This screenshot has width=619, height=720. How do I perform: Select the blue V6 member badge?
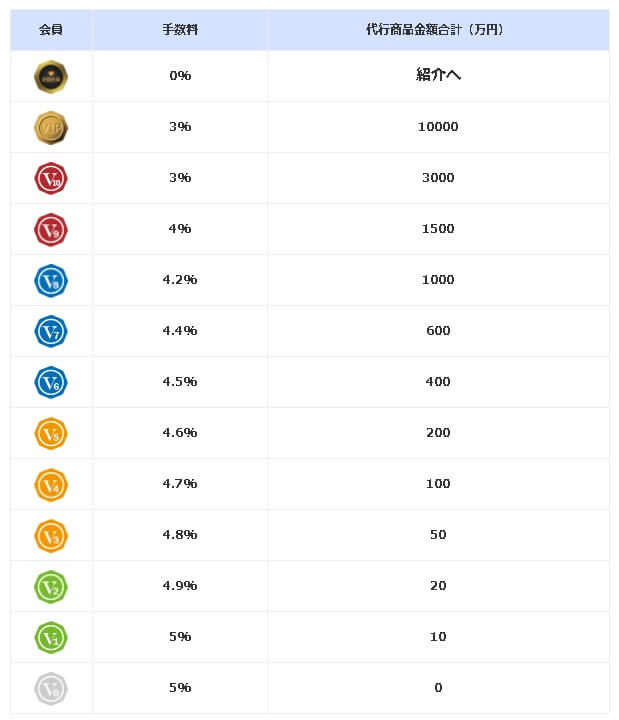tap(50, 382)
